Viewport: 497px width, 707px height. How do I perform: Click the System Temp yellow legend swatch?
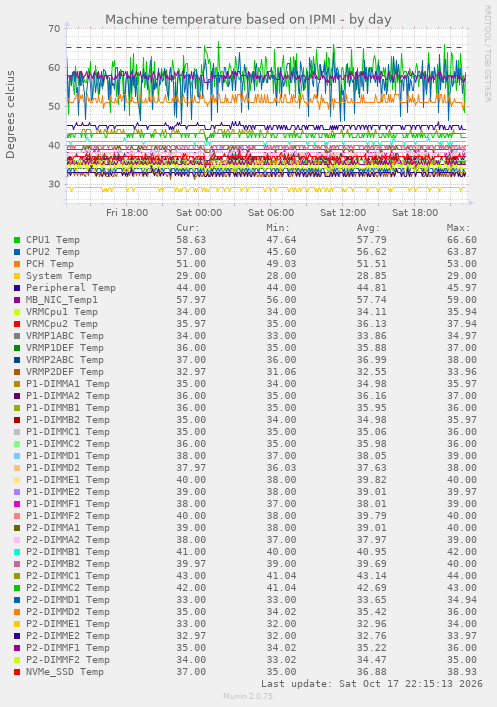[x=17, y=276]
